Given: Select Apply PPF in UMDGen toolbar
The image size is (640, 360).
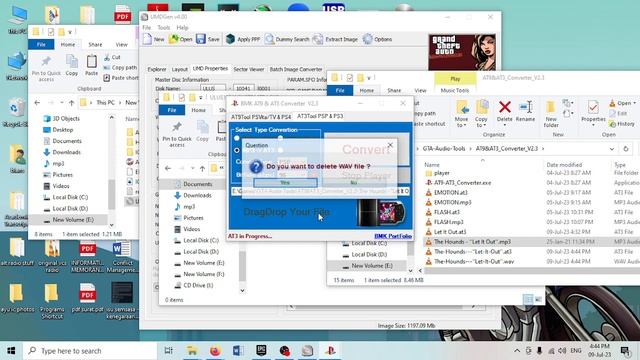Looking at the screenshot, I should (243, 39).
